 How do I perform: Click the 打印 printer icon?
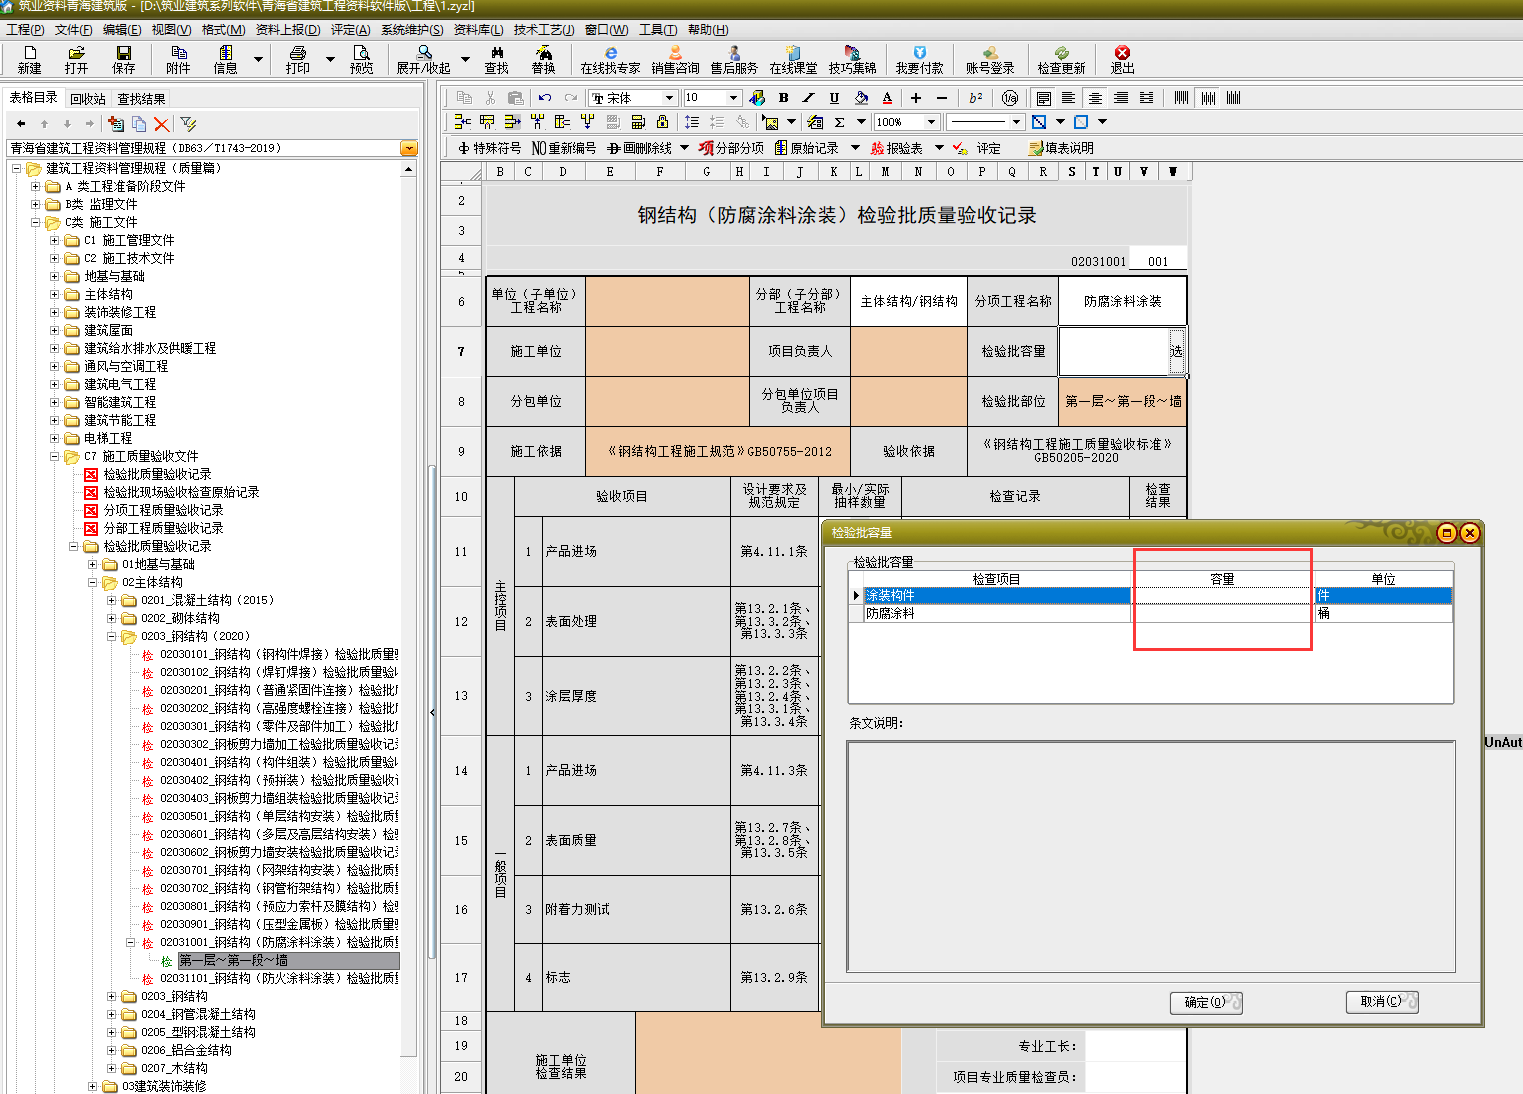pos(297,60)
